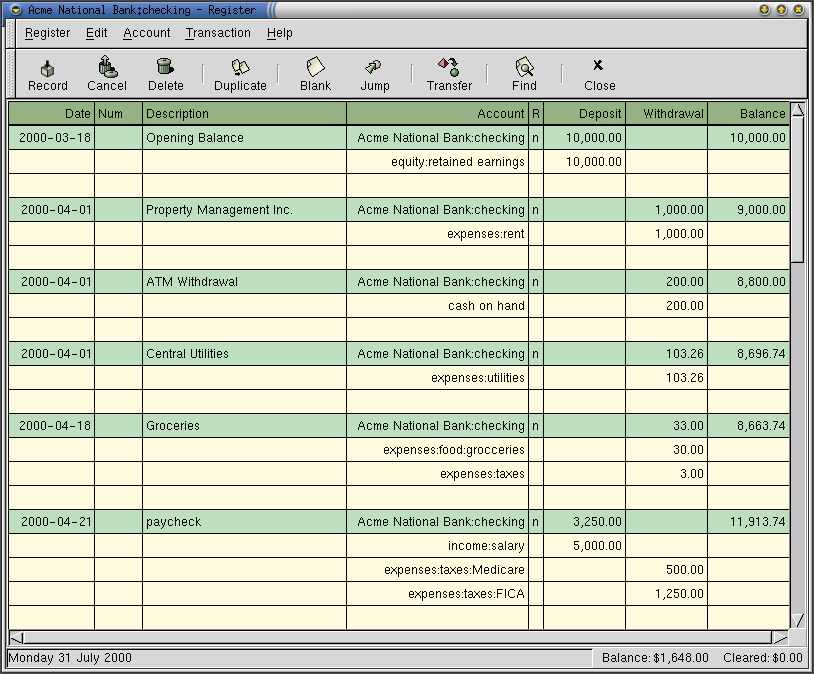814x674 pixels.
Task: Open the window menu icon in the title bar
Action: 16,10
